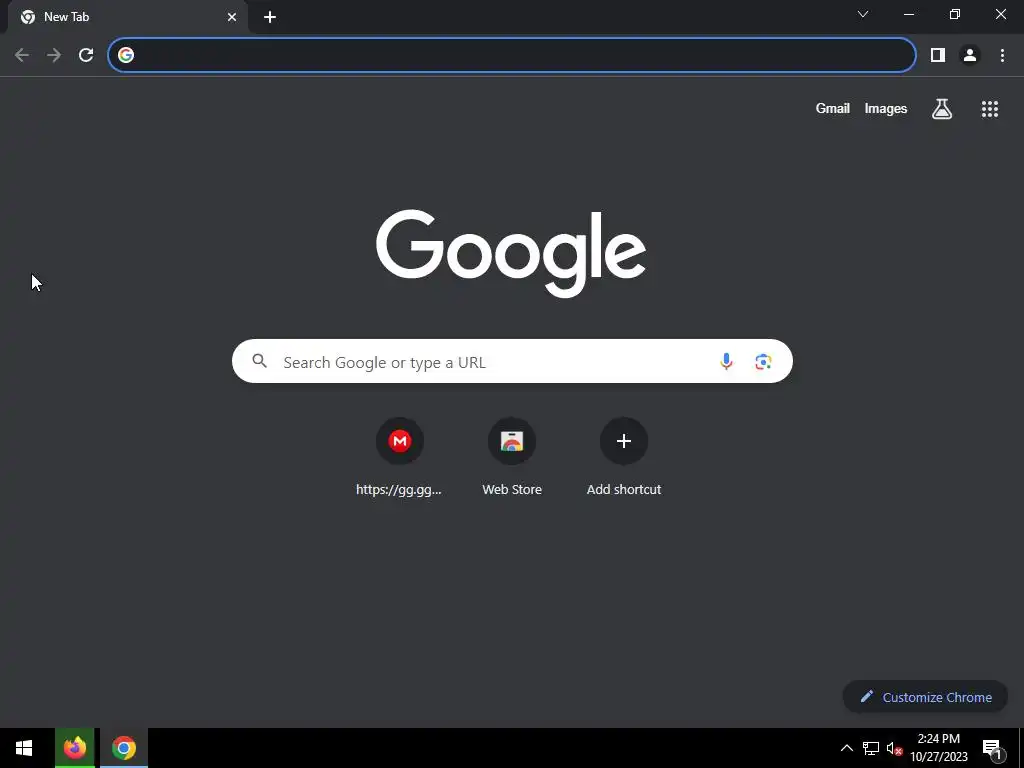Reload the current page
Screen dimensions: 1024x768
click(x=86, y=55)
